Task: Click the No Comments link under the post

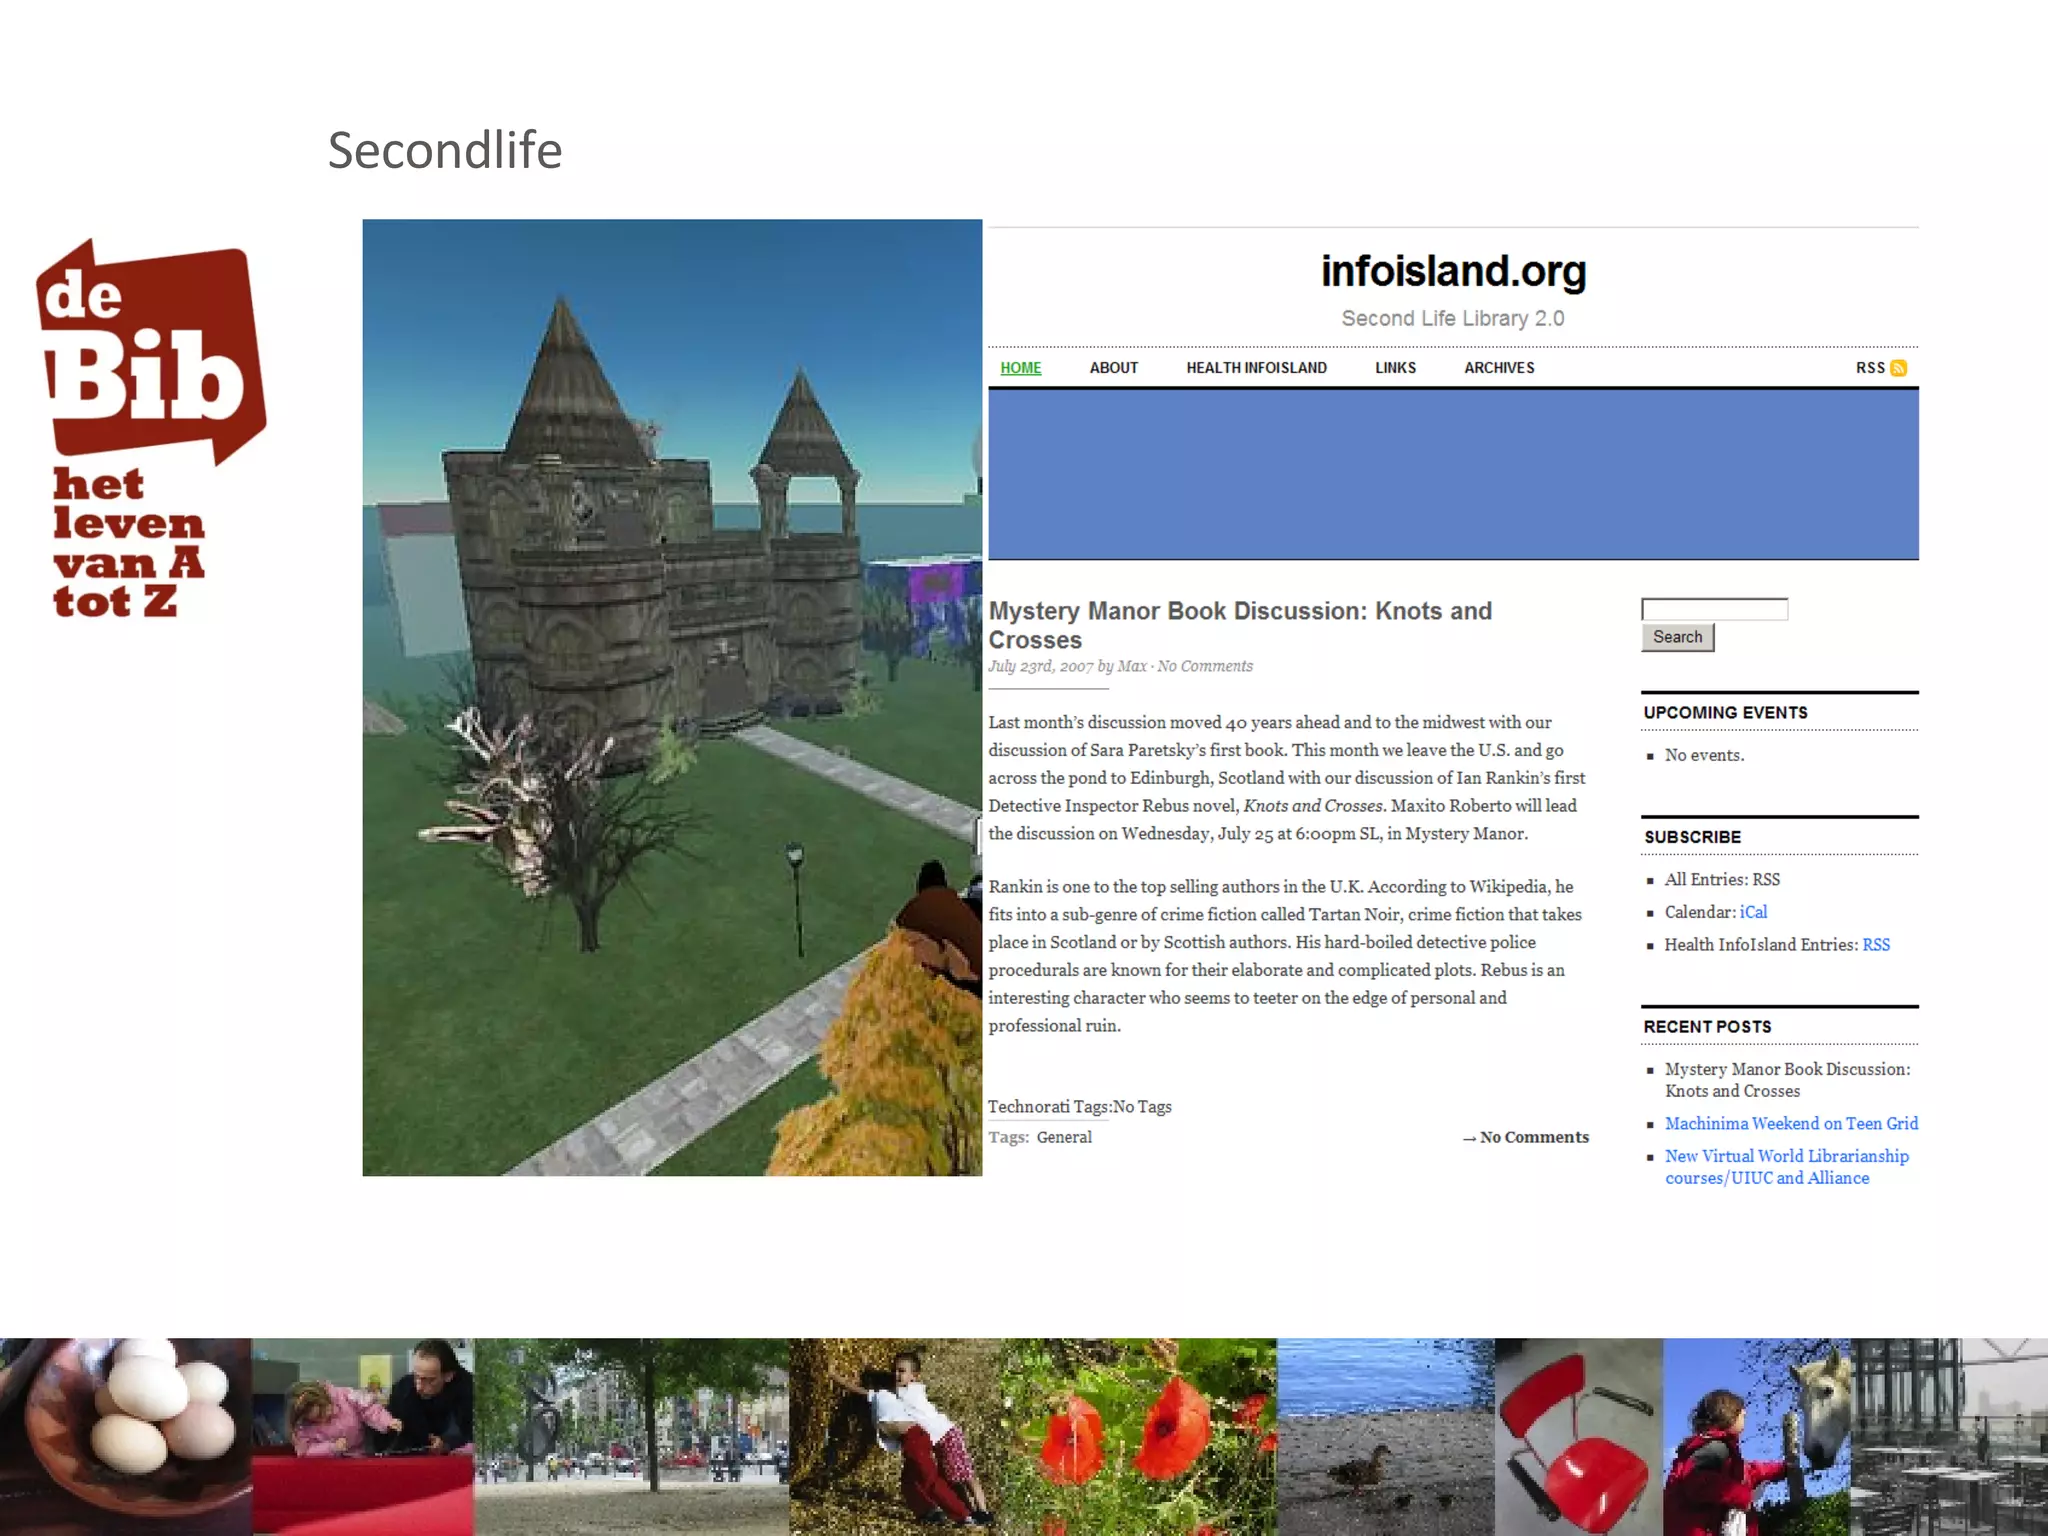Action: pyautogui.click(x=1526, y=1137)
